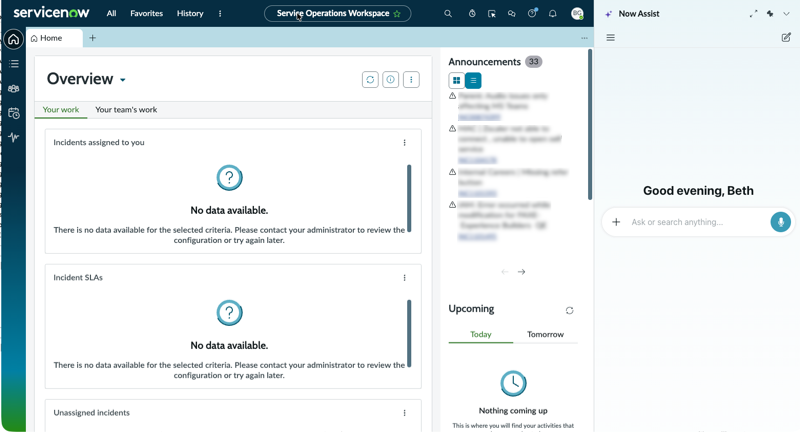Image resolution: width=800 pixels, height=432 pixels.
Task: Open the activity pulse icon in sidebar
Action: (14, 137)
